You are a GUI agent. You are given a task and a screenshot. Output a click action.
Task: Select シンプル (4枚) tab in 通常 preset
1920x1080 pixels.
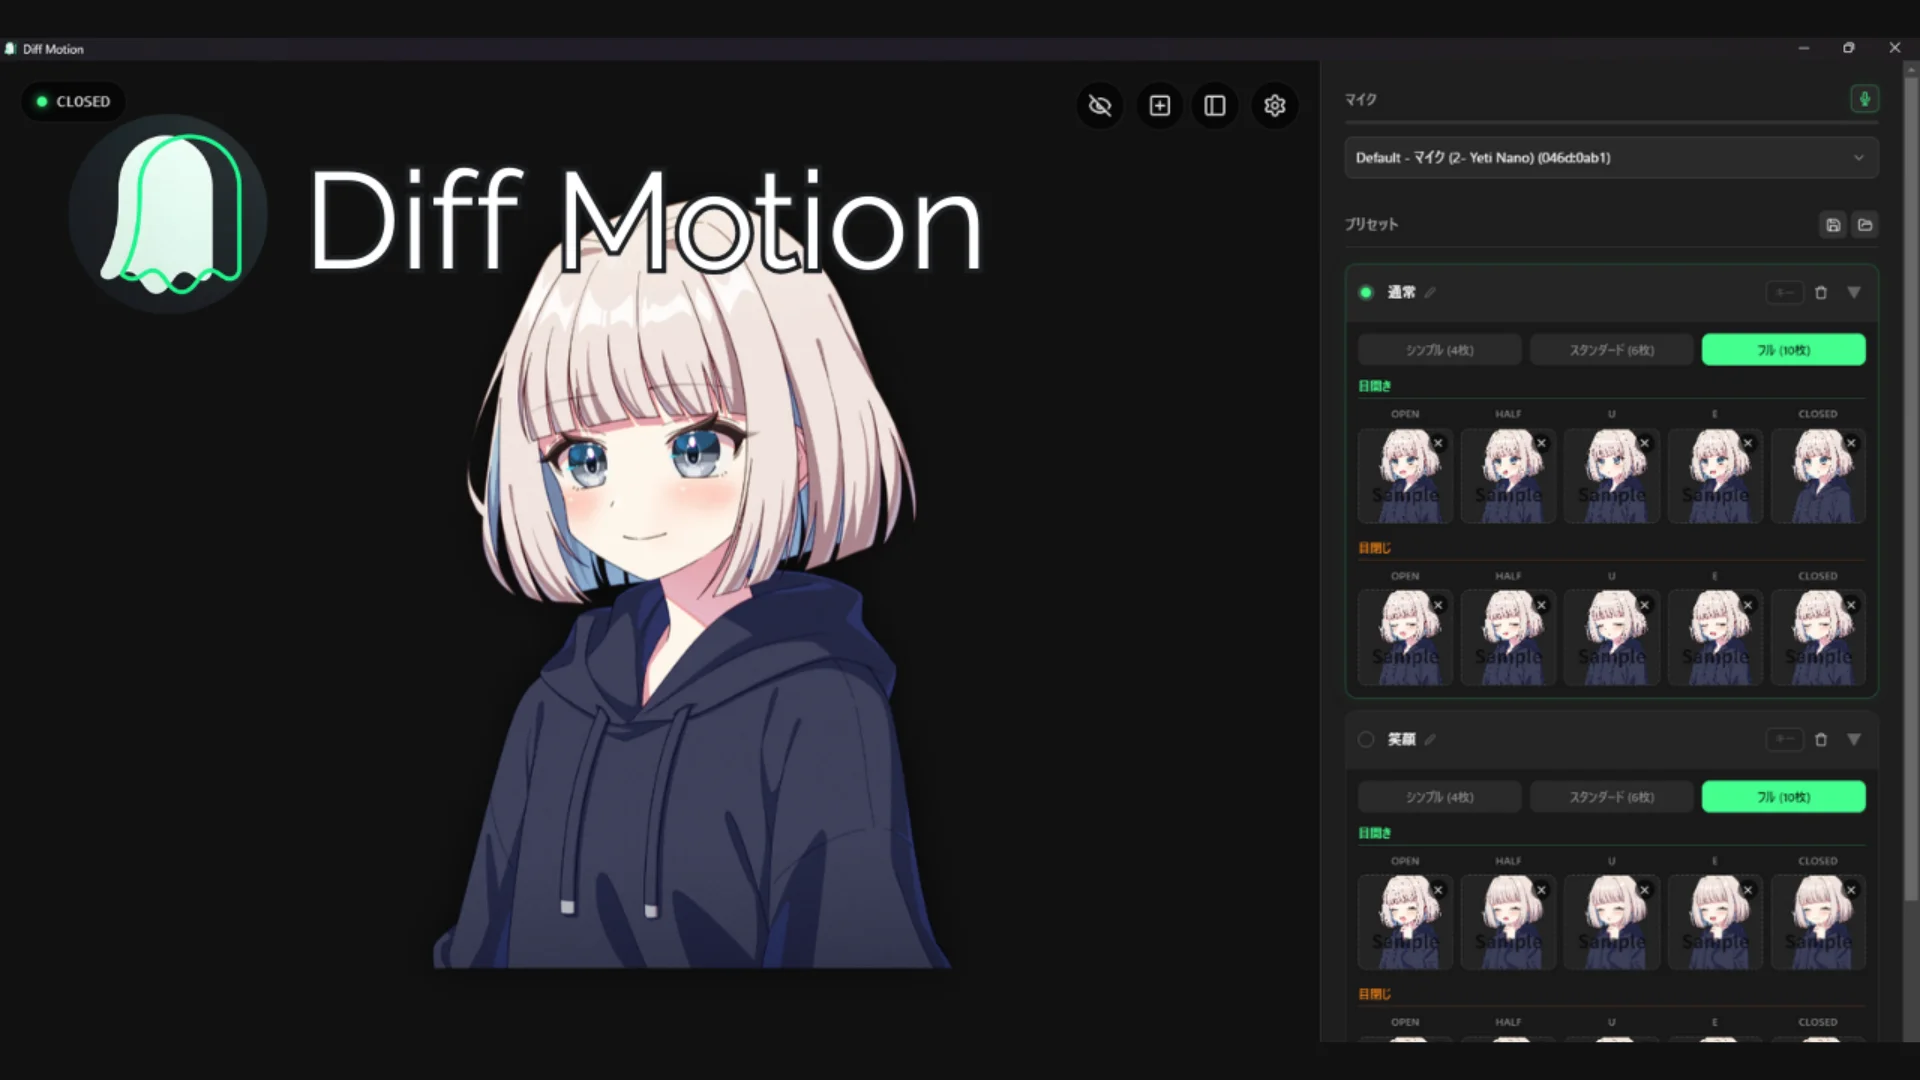(1439, 350)
